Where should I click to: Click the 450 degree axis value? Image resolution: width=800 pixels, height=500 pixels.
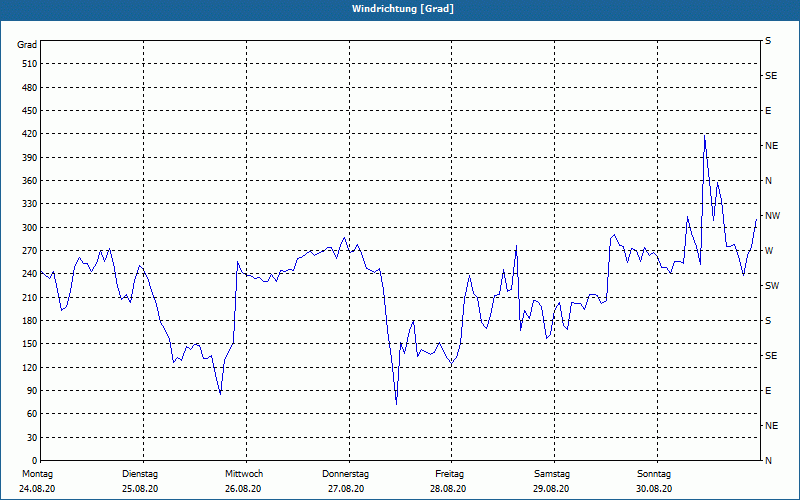pyautogui.click(x=30, y=111)
